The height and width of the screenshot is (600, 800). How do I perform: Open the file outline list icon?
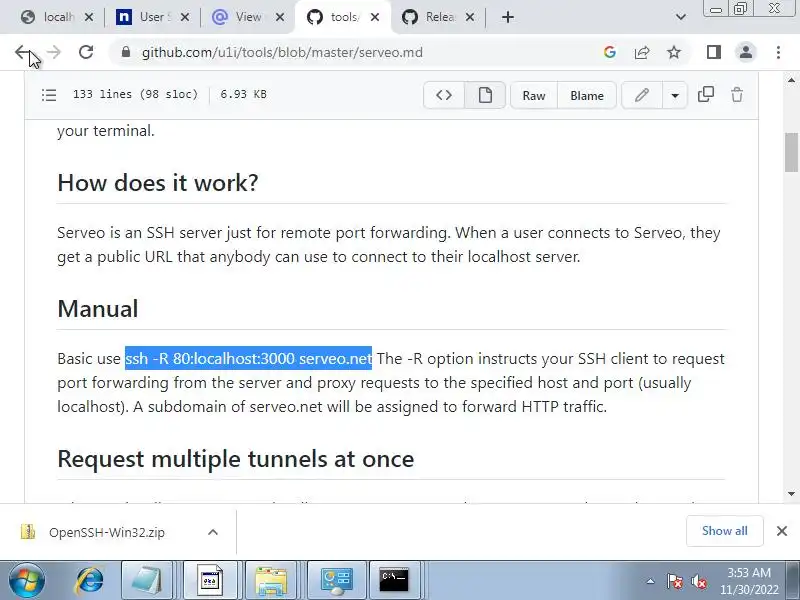(49, 95)
